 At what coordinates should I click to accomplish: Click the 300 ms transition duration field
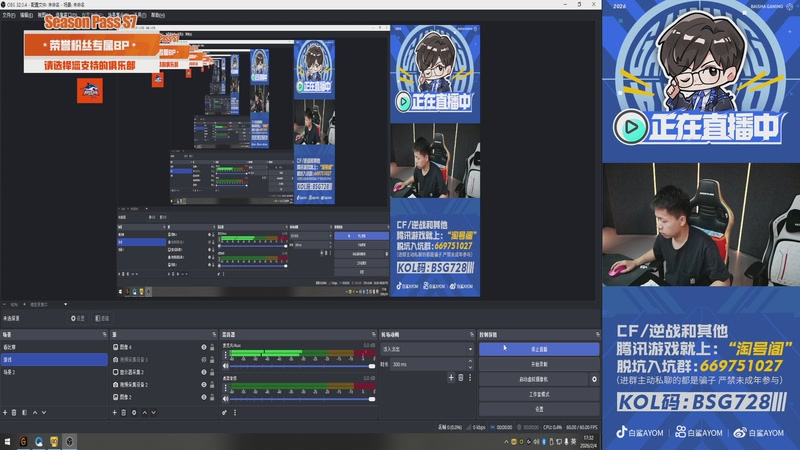pyautogui.click(x=429, y=364)
